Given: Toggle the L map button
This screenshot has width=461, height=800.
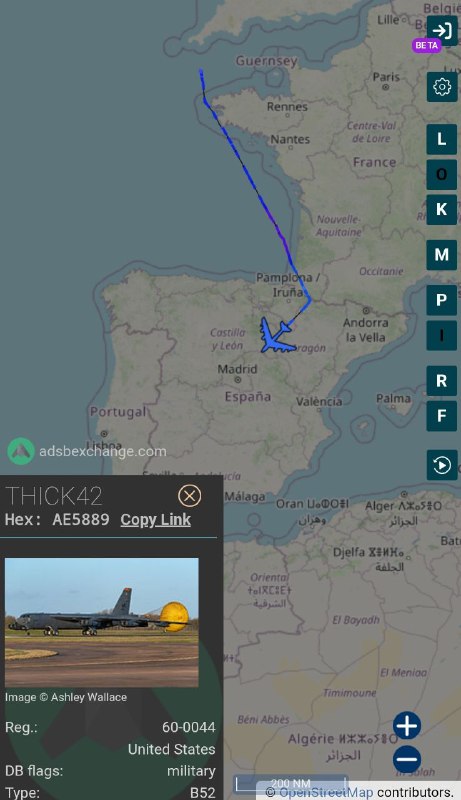Looking at the screenshot, I should pos(442,139).
